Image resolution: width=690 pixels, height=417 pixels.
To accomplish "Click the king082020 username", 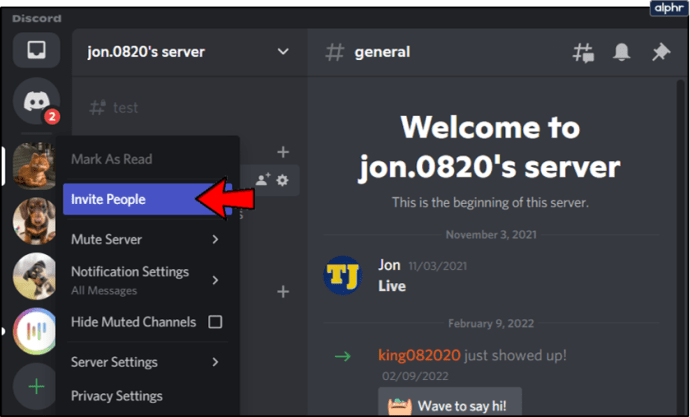I will (x=419, y=355).
